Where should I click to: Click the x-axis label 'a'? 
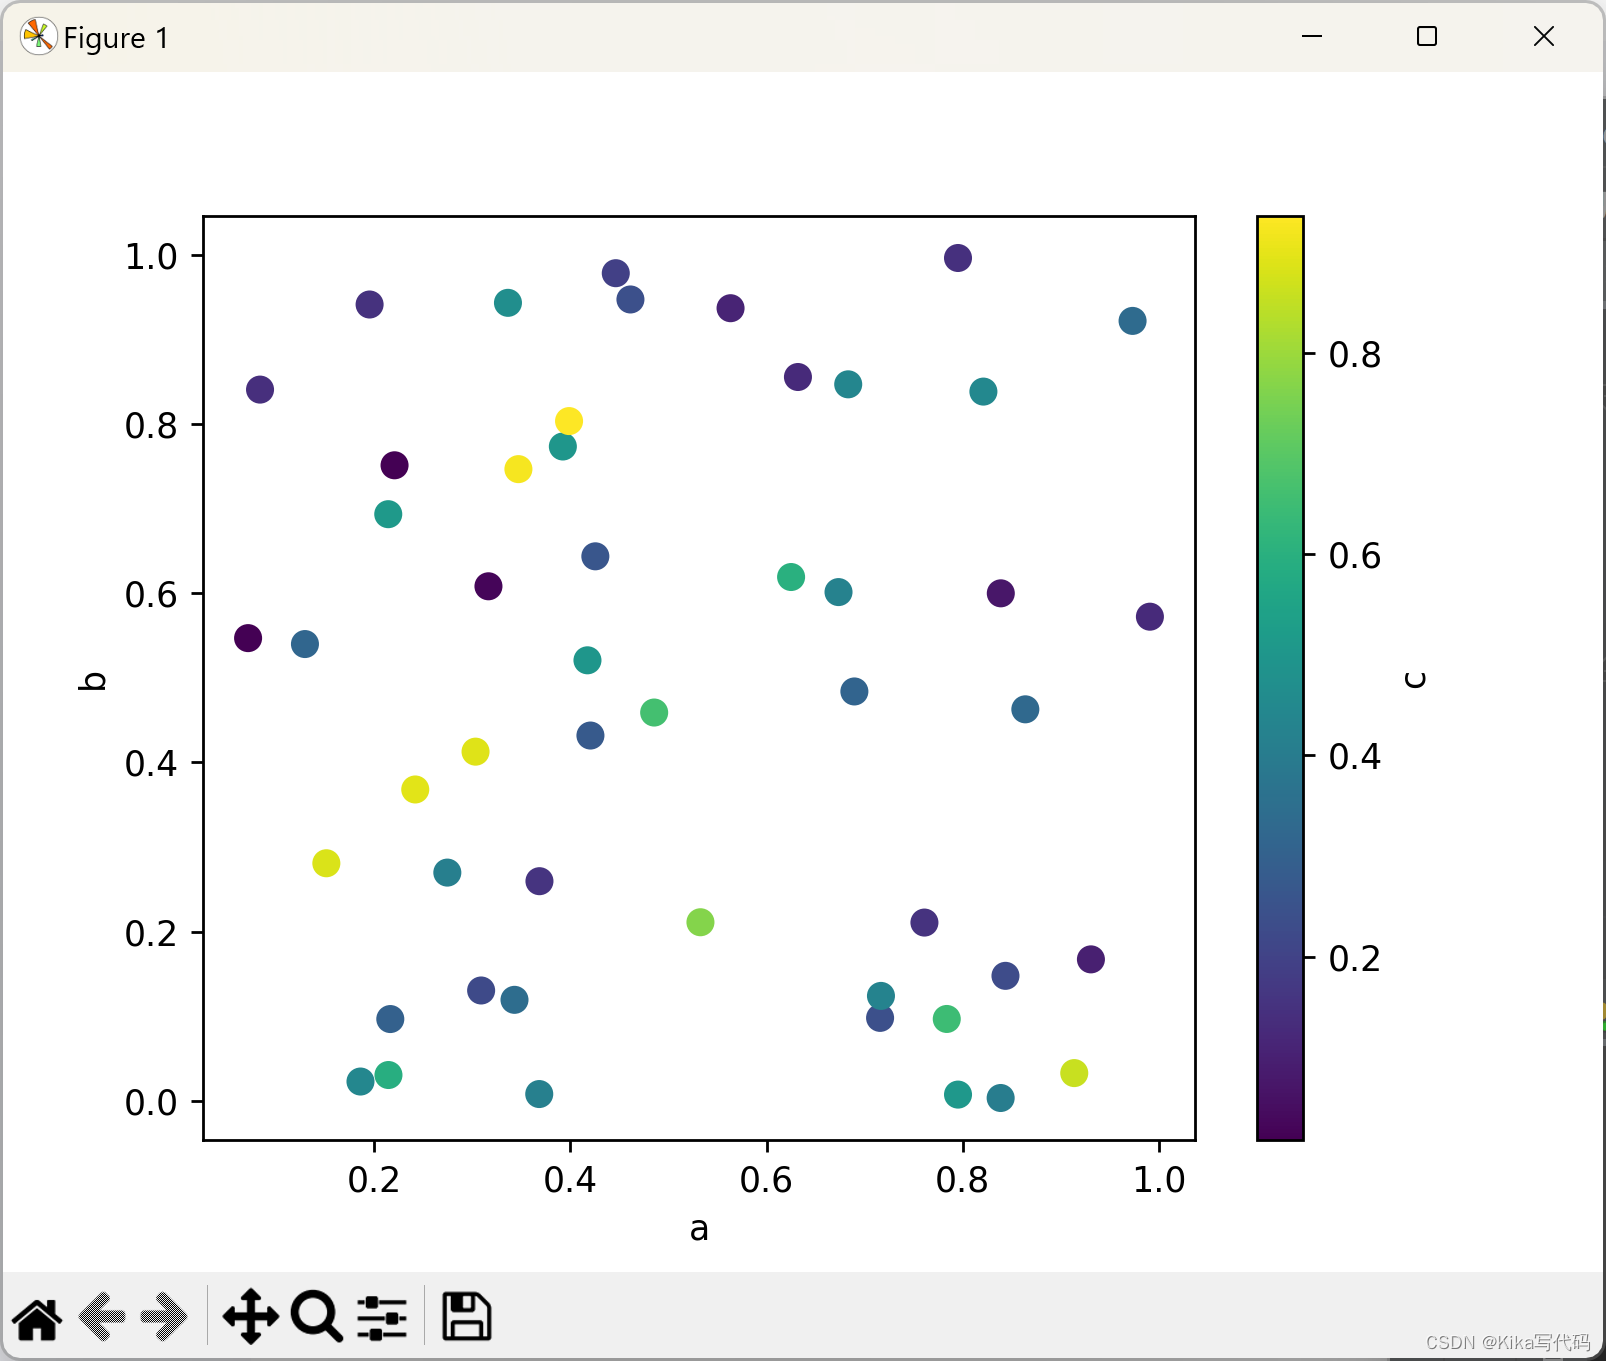[699, 1229]
